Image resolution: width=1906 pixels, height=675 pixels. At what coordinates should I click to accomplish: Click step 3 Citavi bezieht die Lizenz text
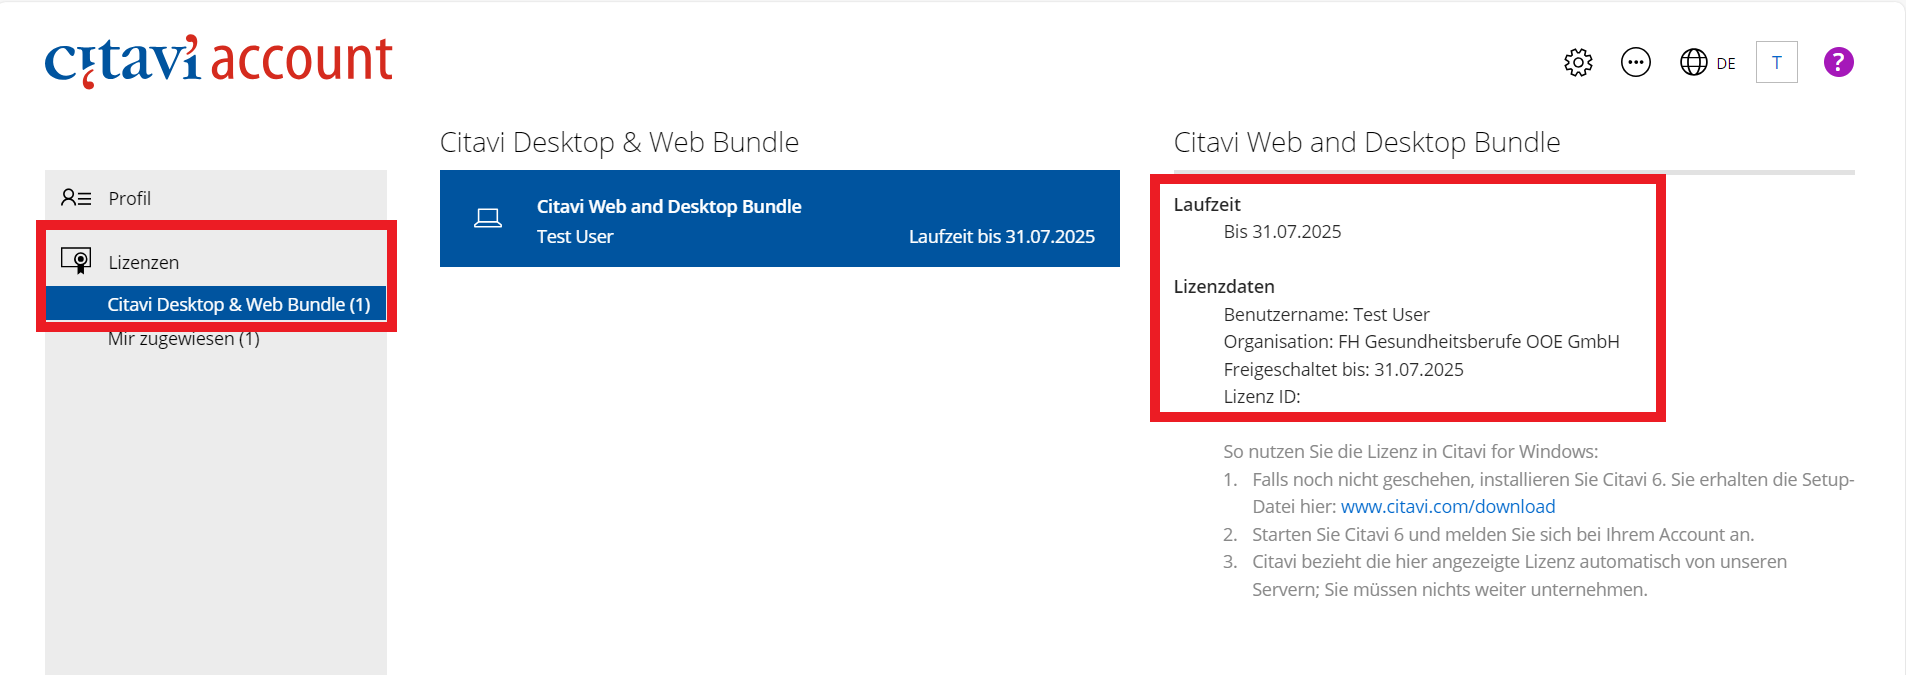click(x=1520, y=576)
